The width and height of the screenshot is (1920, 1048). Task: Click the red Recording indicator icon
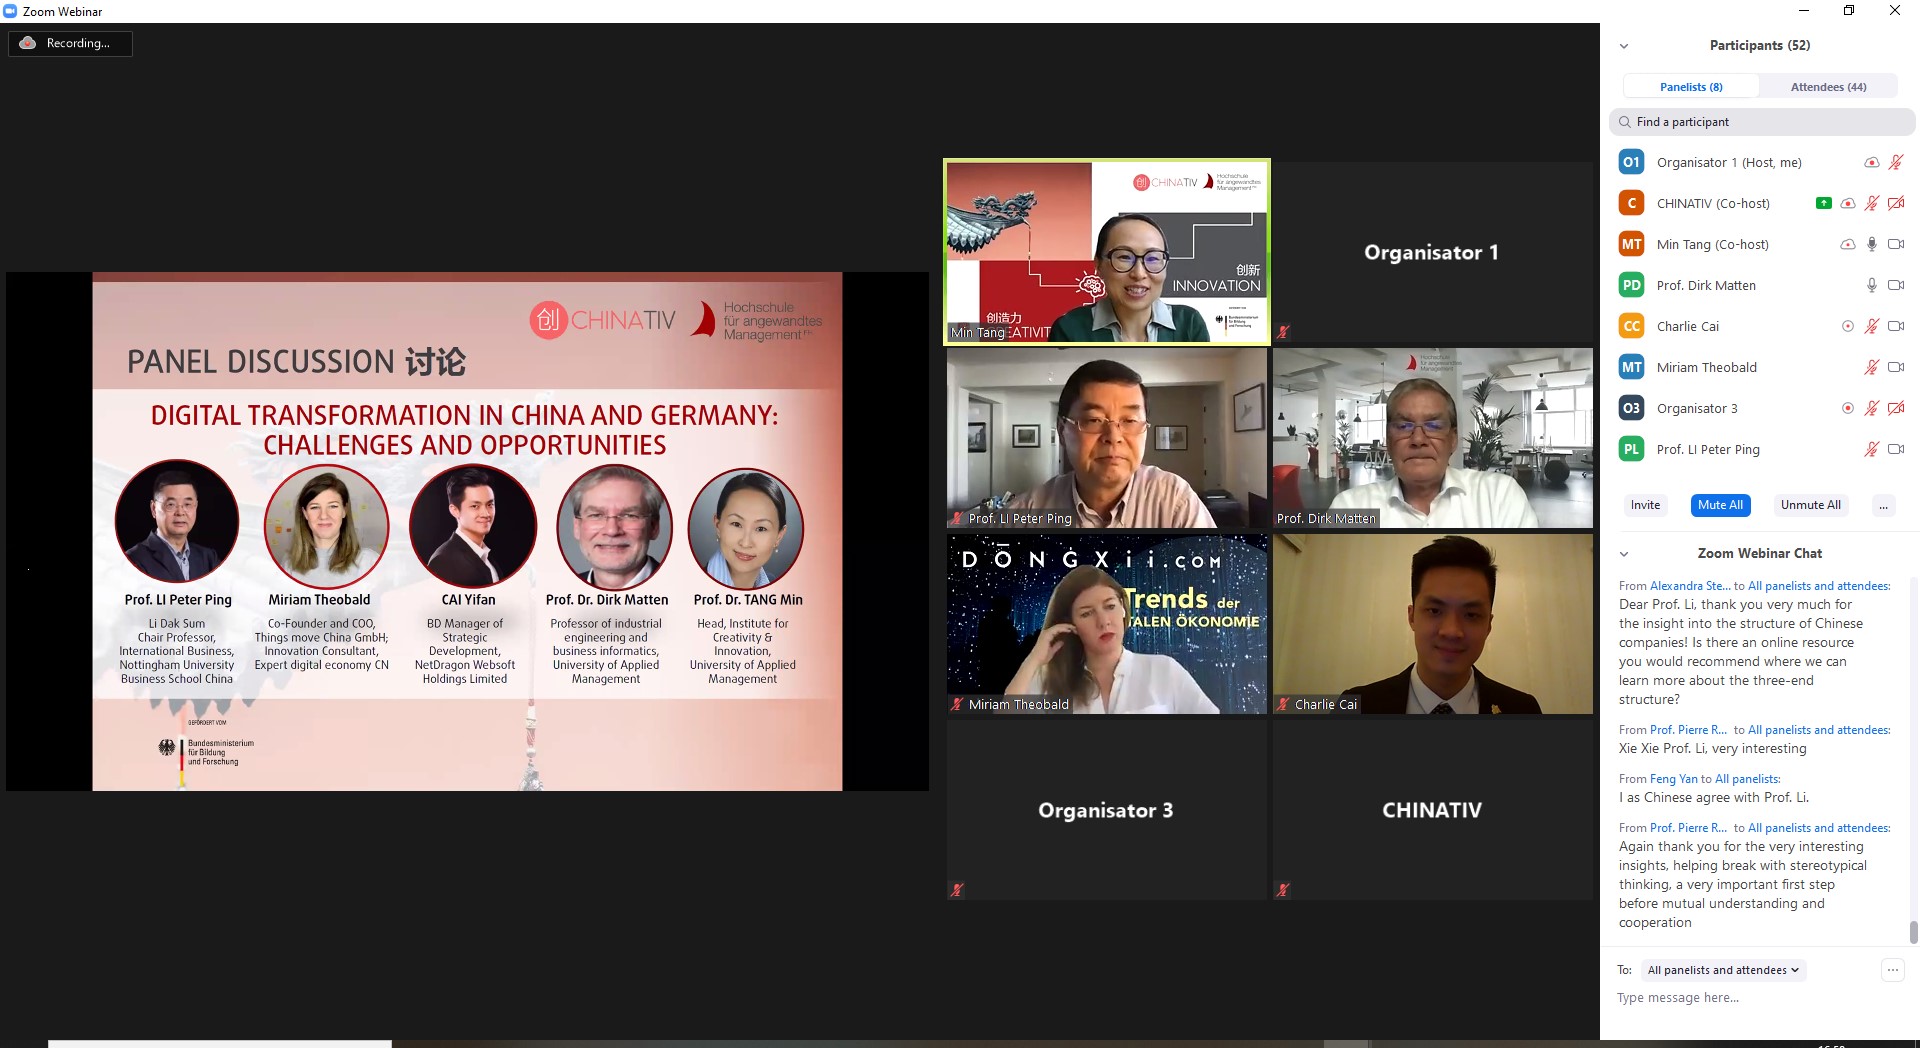(28, 43)
